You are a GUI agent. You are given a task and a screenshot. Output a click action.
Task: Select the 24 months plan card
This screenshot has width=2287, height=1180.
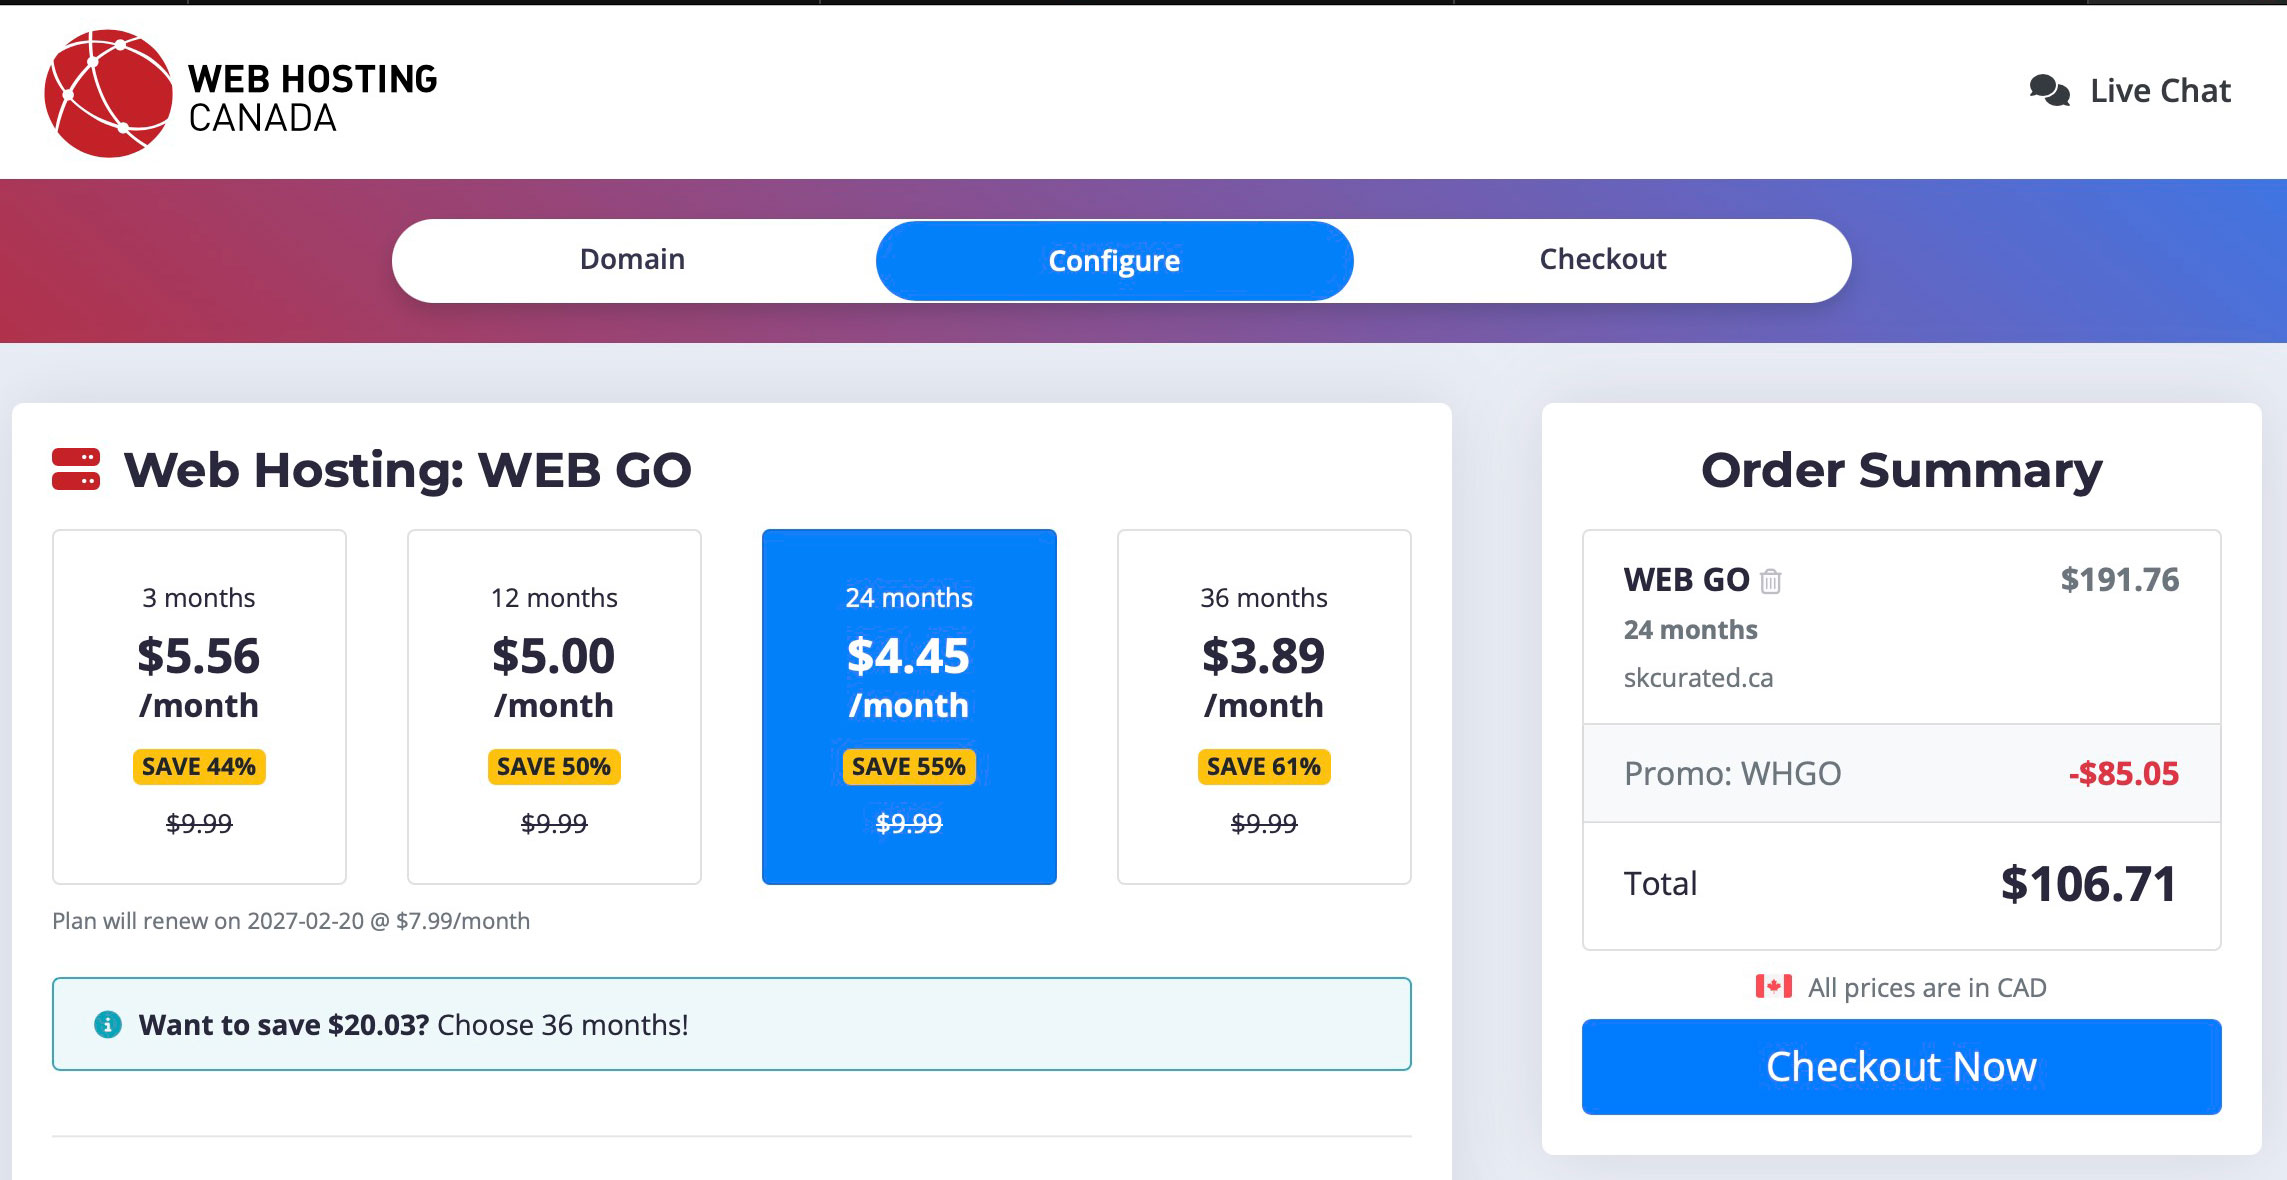click(x=909, y=706)
